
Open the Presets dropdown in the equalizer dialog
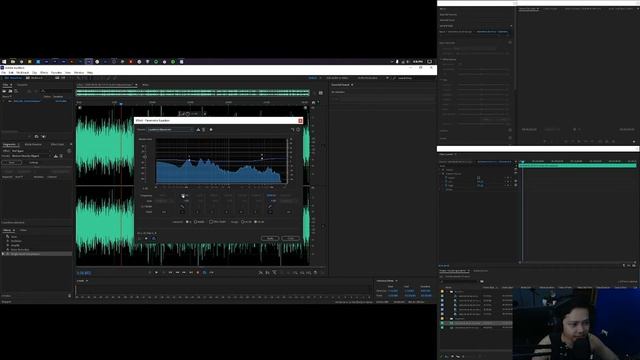pyautogui.click(x=171, y=129)
